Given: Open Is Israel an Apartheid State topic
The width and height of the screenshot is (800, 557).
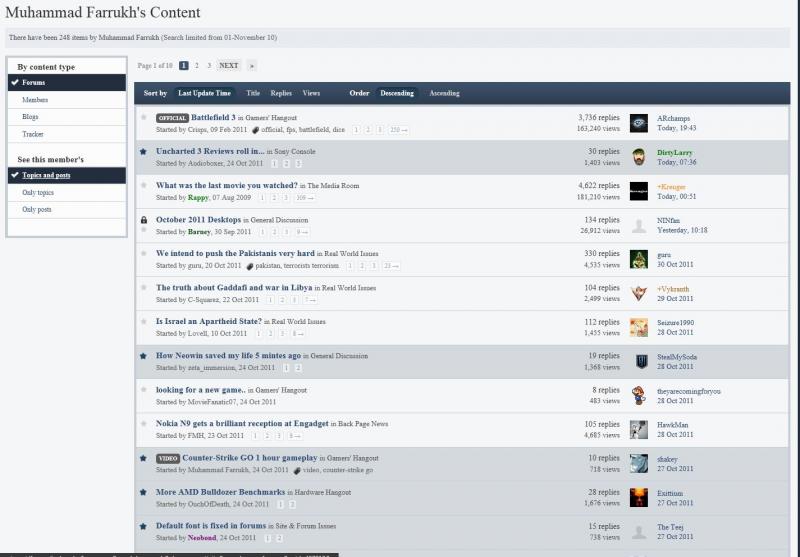Looking at the screenshot, I should coord(209,322).
